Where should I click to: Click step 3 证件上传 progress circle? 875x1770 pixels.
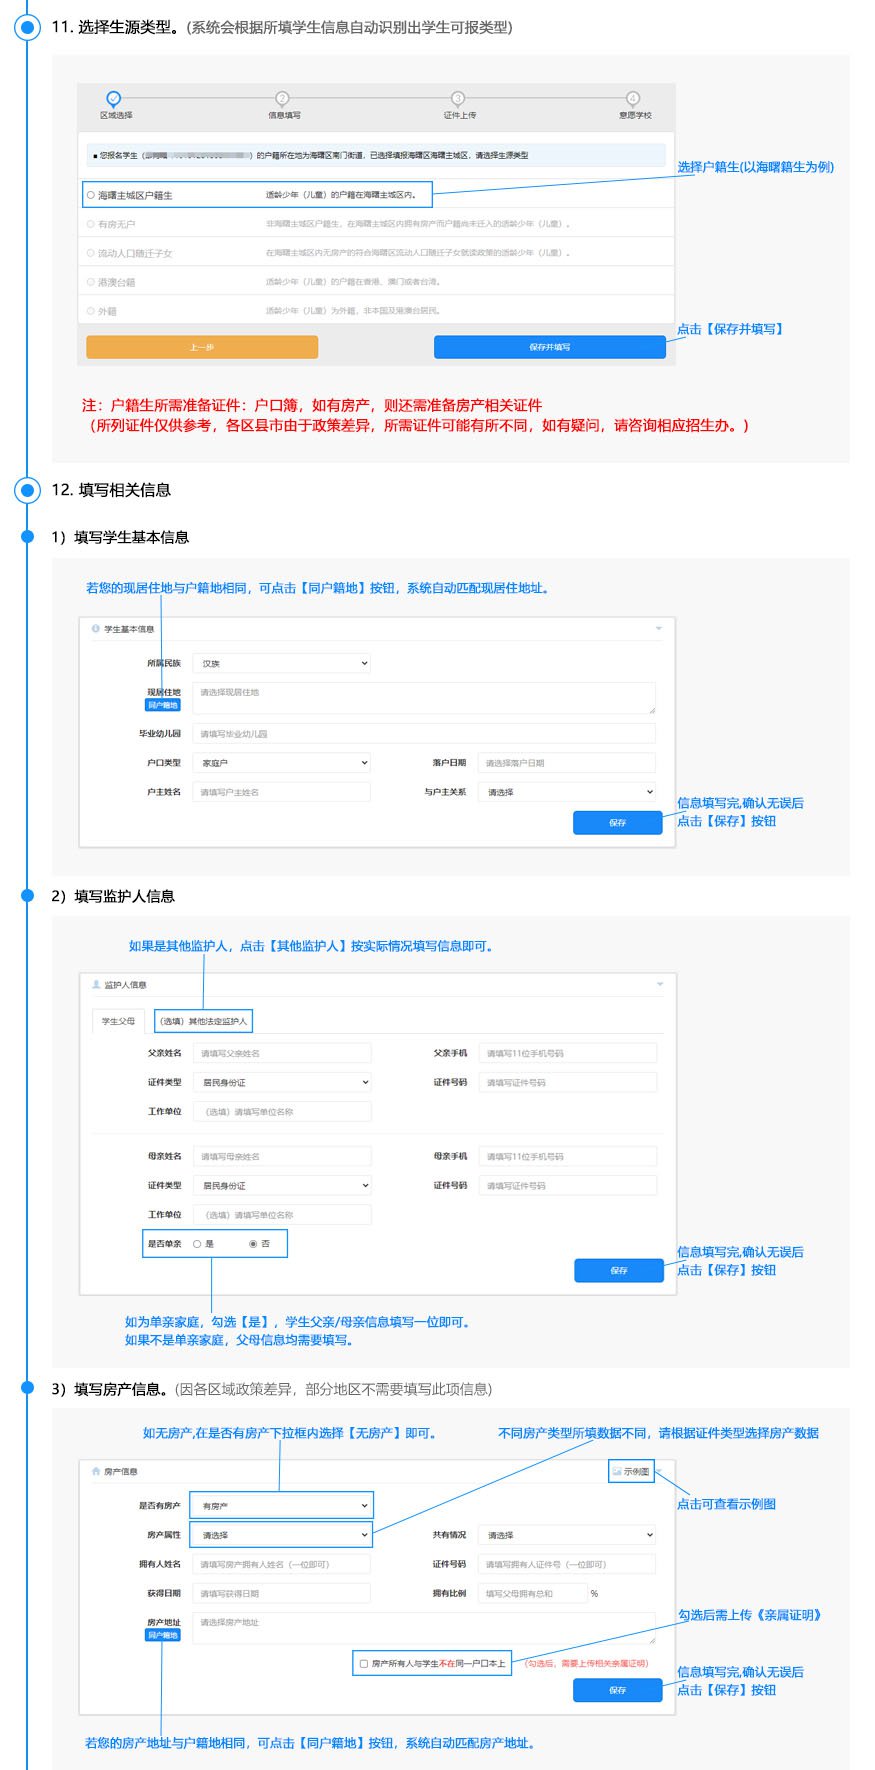point(458,98)
